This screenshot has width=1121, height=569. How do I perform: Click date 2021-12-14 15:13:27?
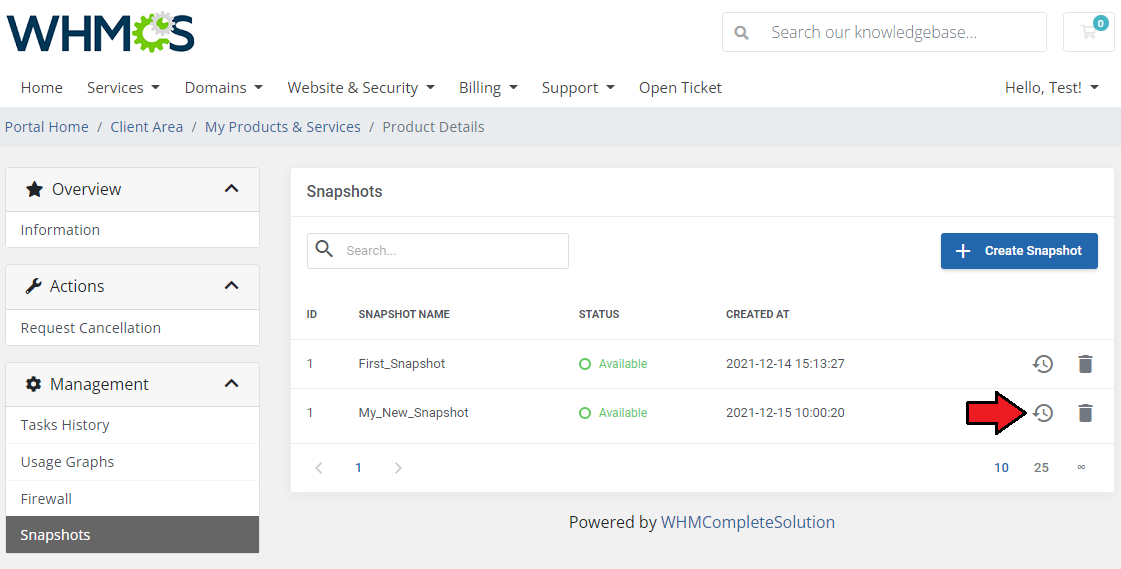(x=785, y=364)
